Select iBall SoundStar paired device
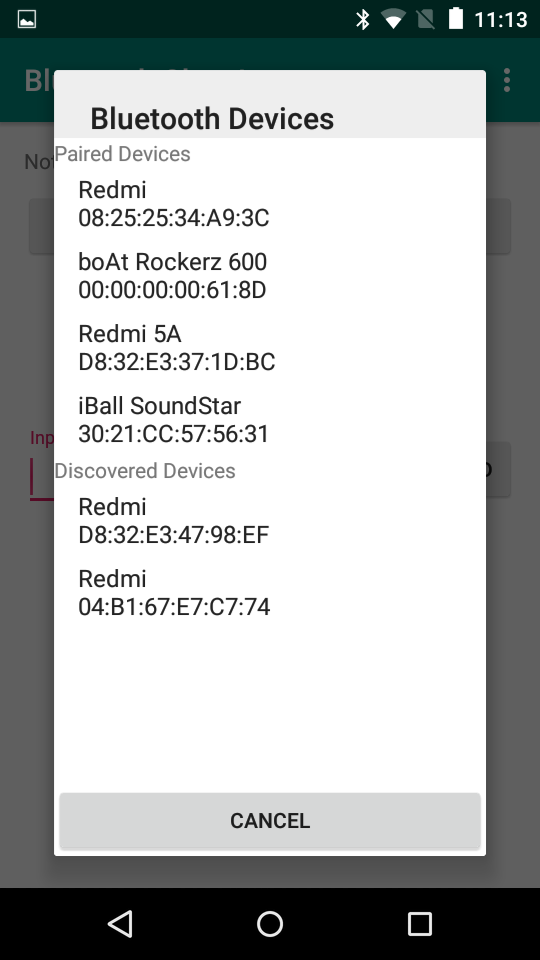540x960 pixels. click(270, 419)
